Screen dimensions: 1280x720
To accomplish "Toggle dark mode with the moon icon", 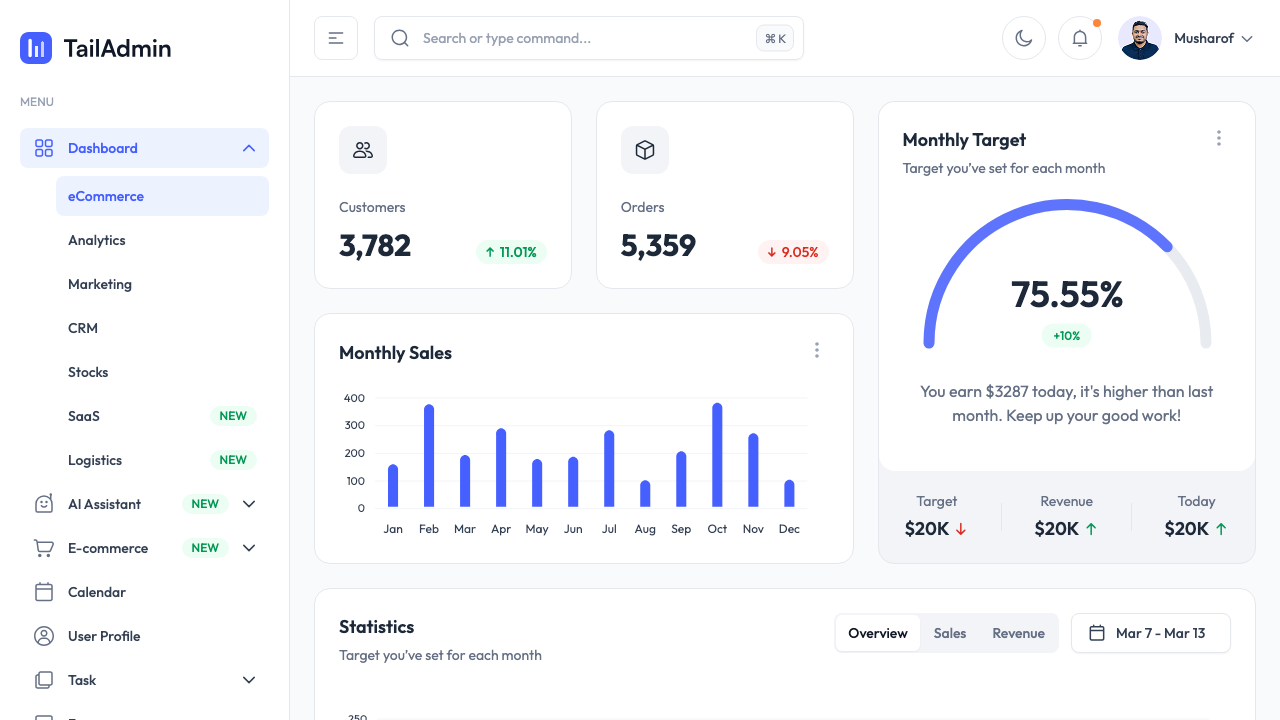I will pyautogui.click(x=1023, y=37).
